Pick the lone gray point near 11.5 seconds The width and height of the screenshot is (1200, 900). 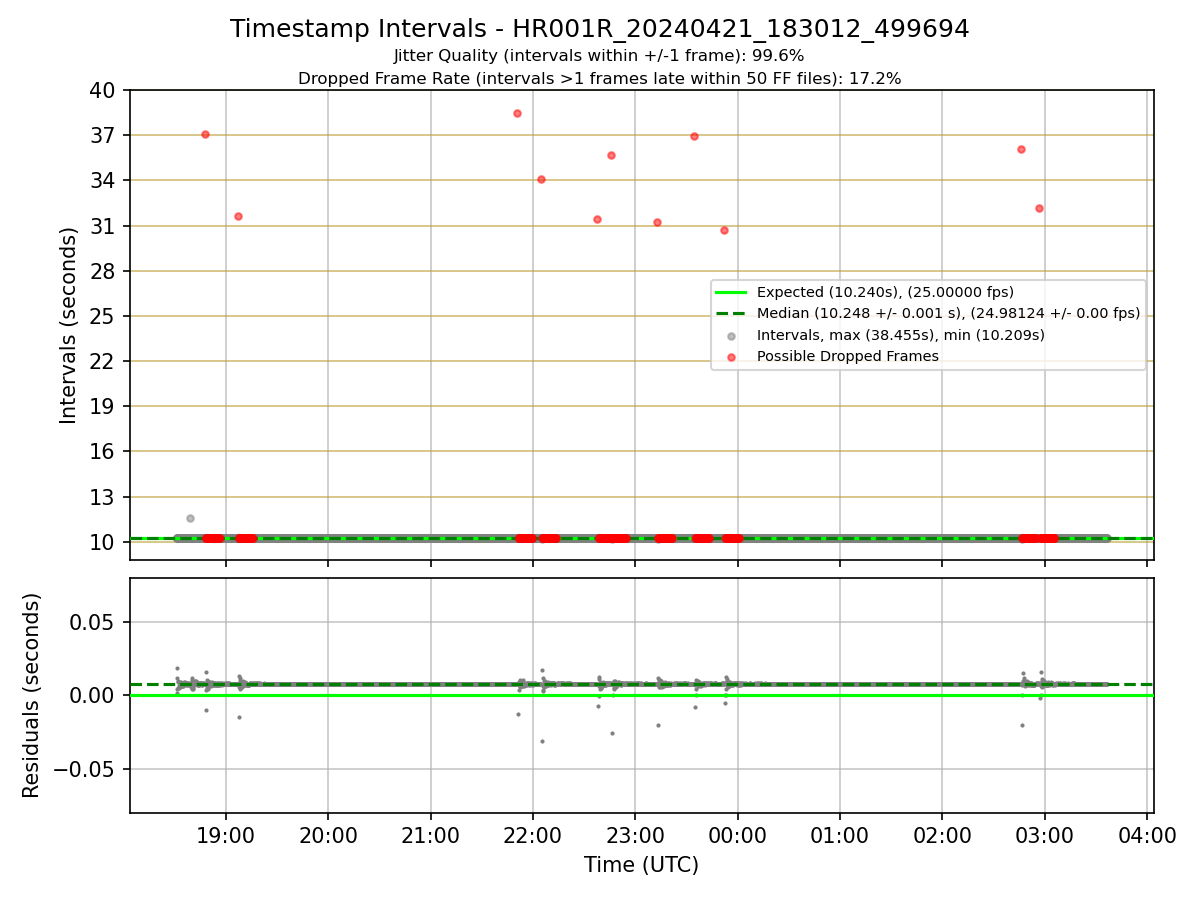(x=190, y=518)
